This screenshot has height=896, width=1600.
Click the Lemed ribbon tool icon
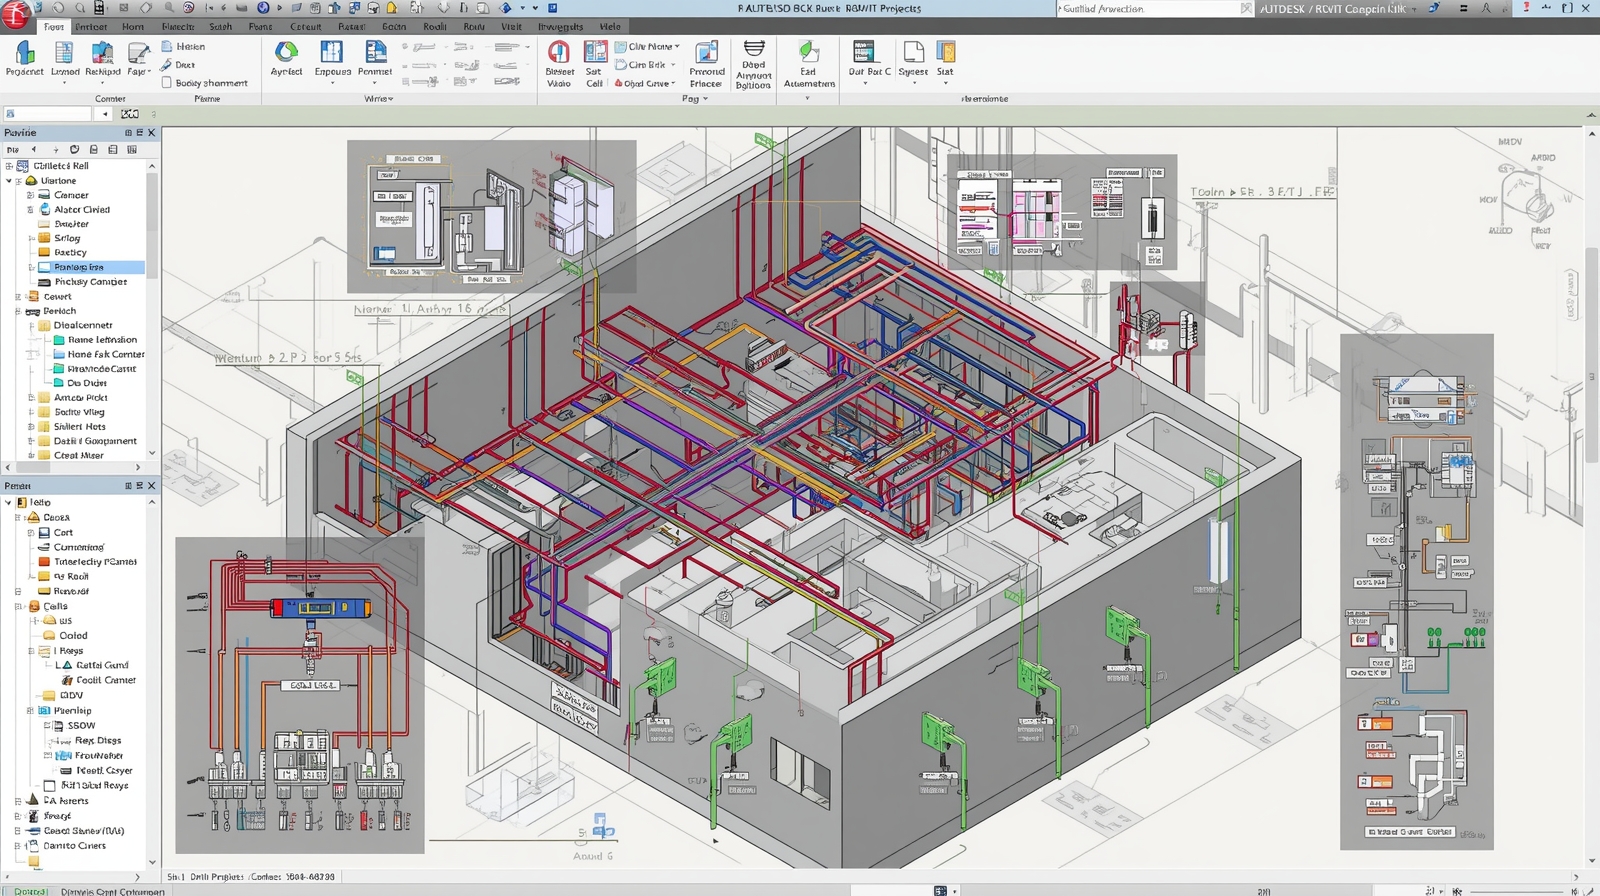coord(64,53)
